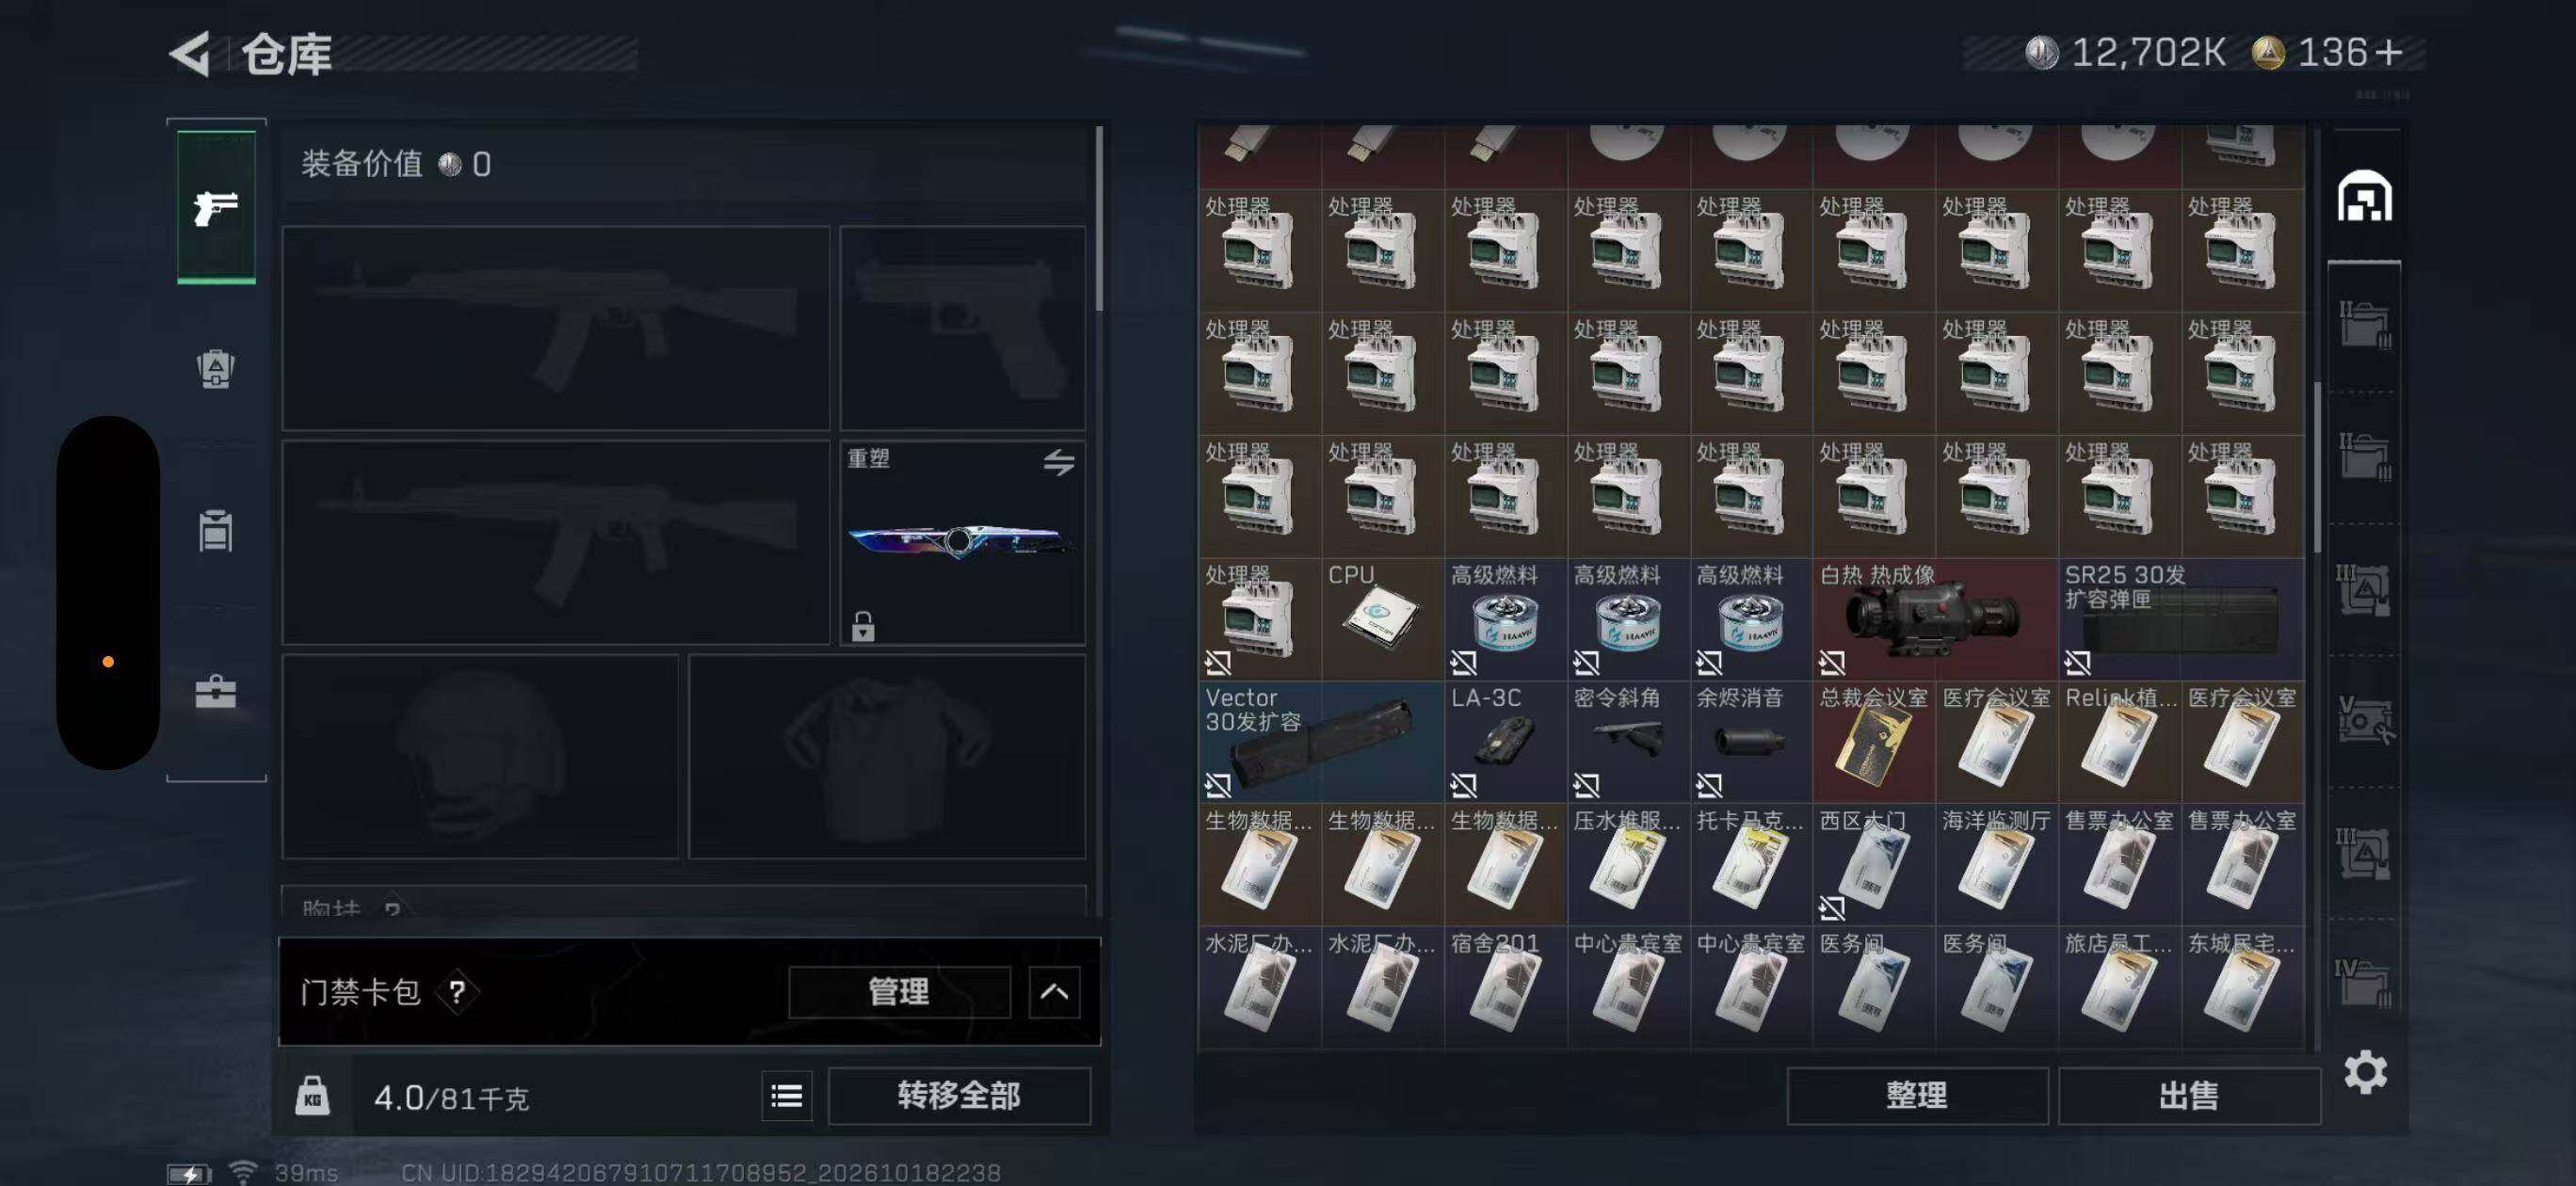Screen dimensions: 2576x1186
Task: Select the main warehouse home icon
Action: 2365,195
